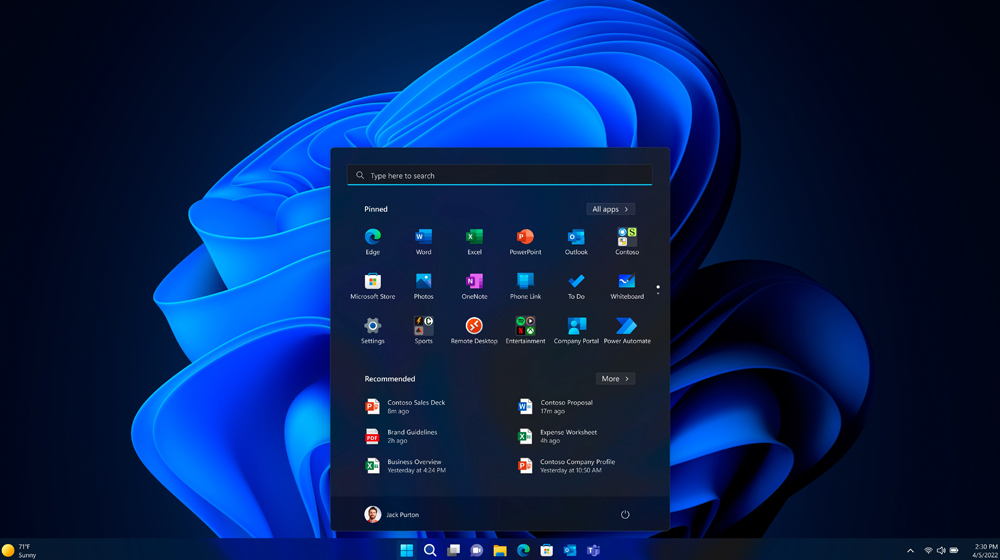
Task: Open the Outlook pinned app
Action: [576, 241]
